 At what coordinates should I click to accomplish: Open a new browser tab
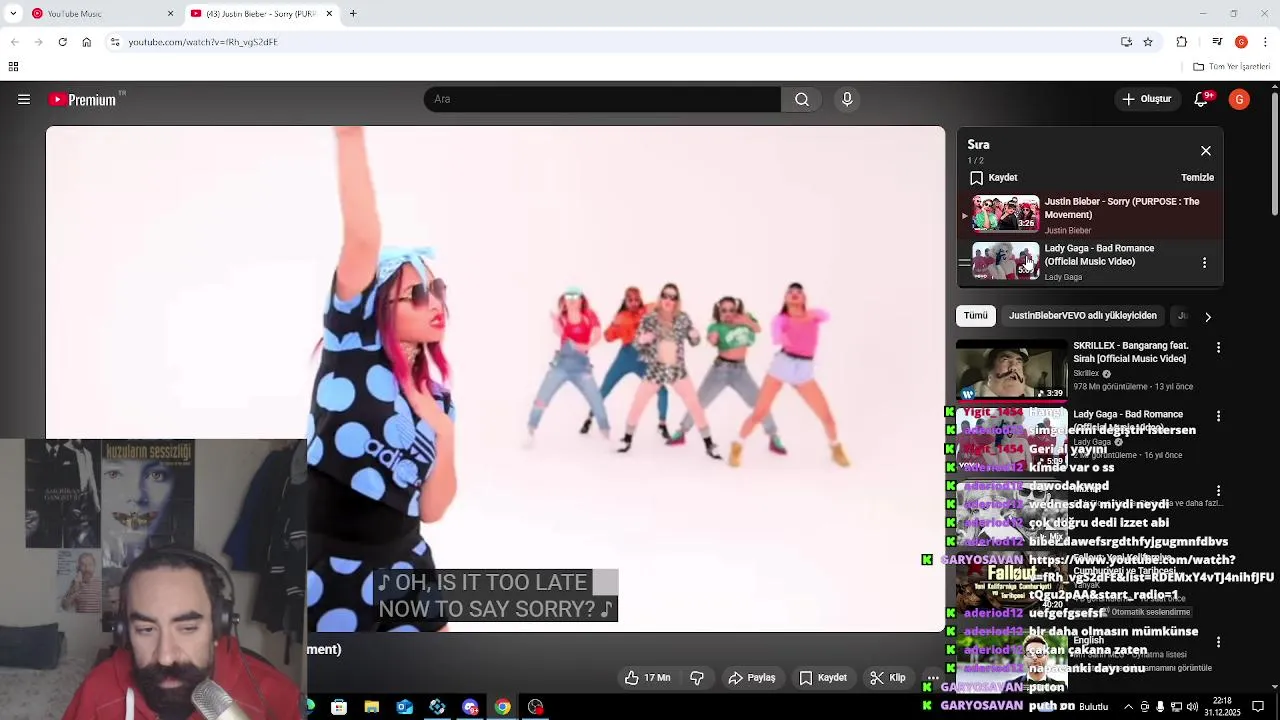point(353,13)
